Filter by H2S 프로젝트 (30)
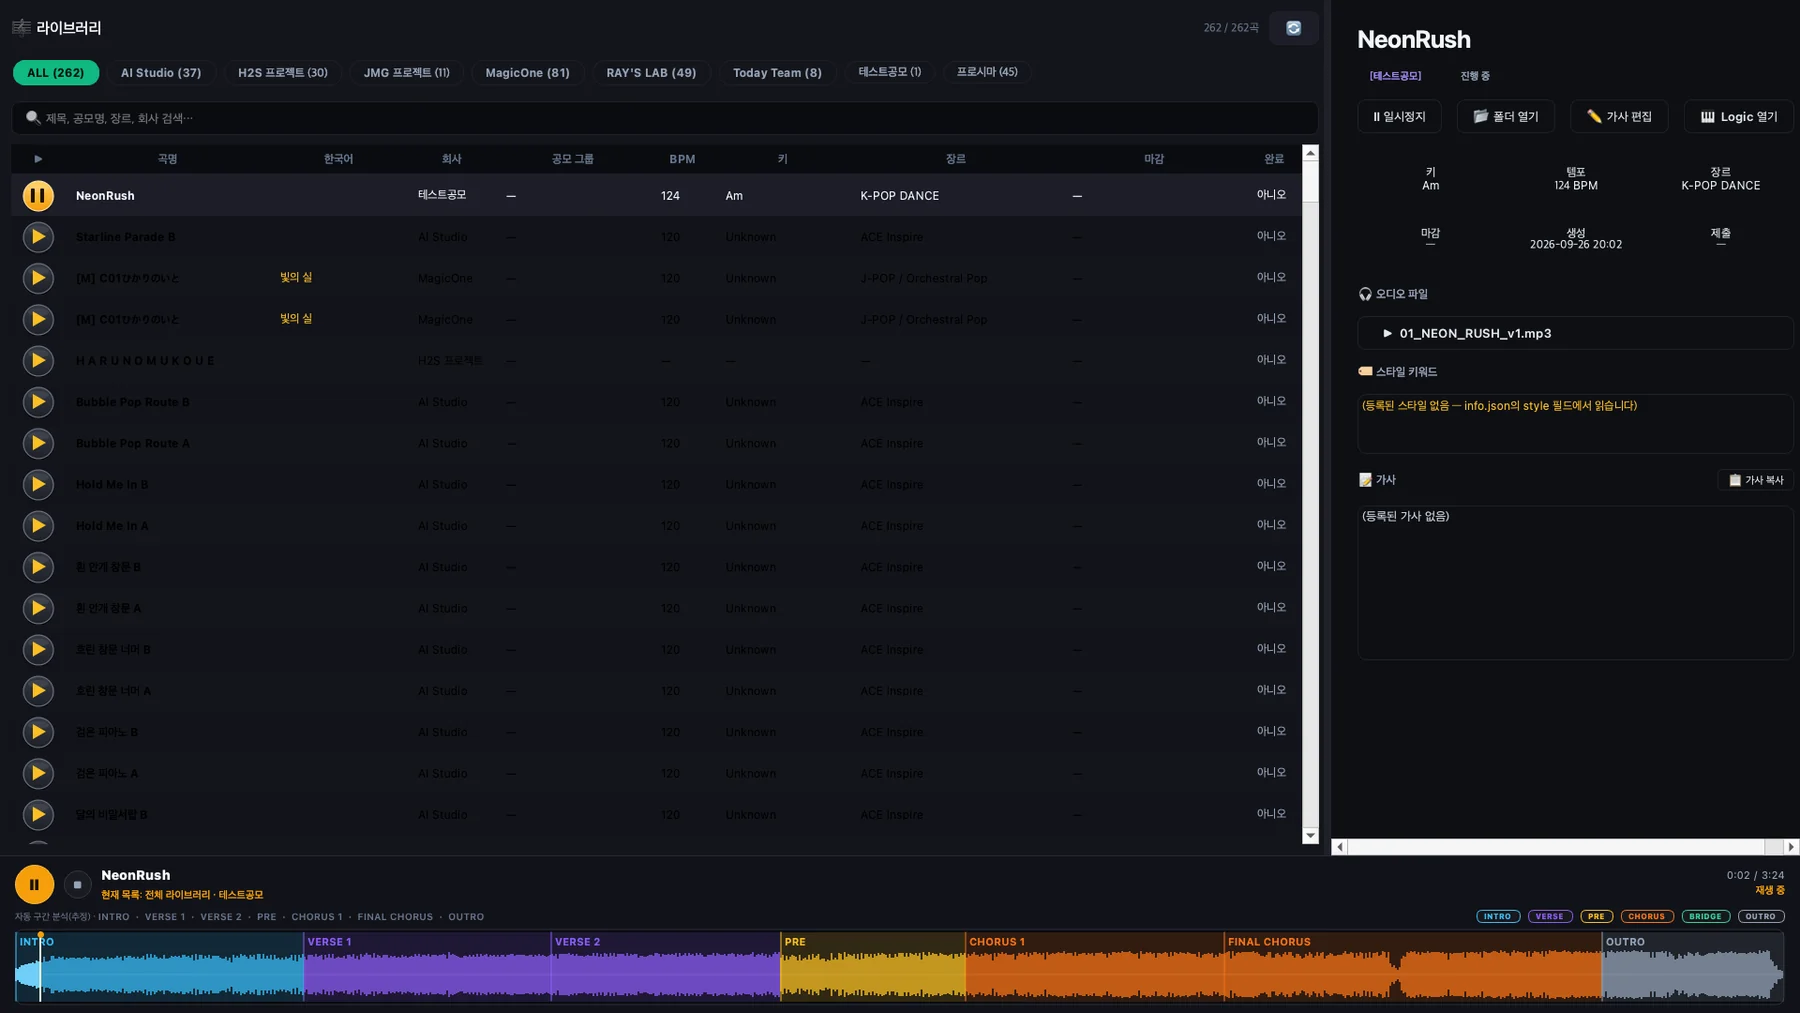 point(283,73)
